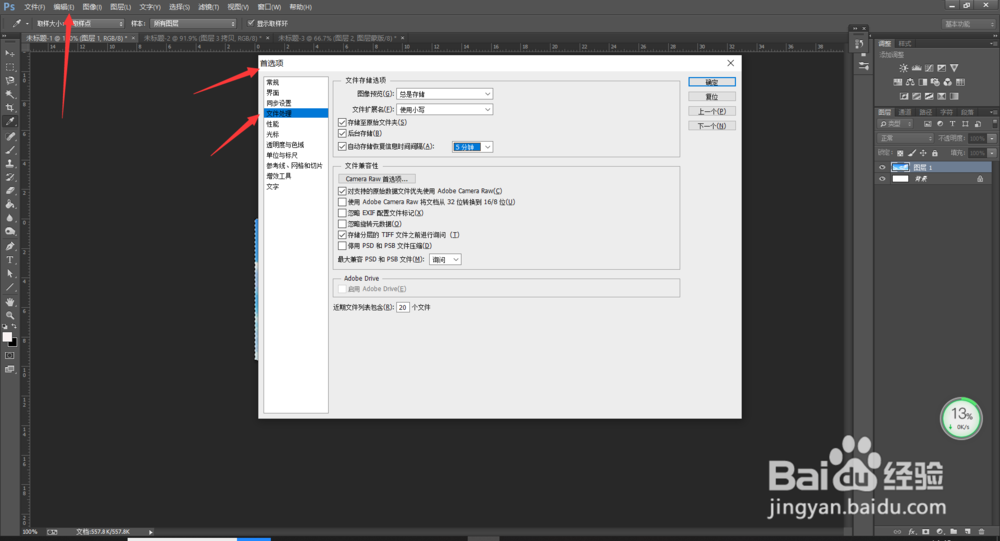
Task: Open layer fill dropdown arrow
Action: tap(992, 153)
